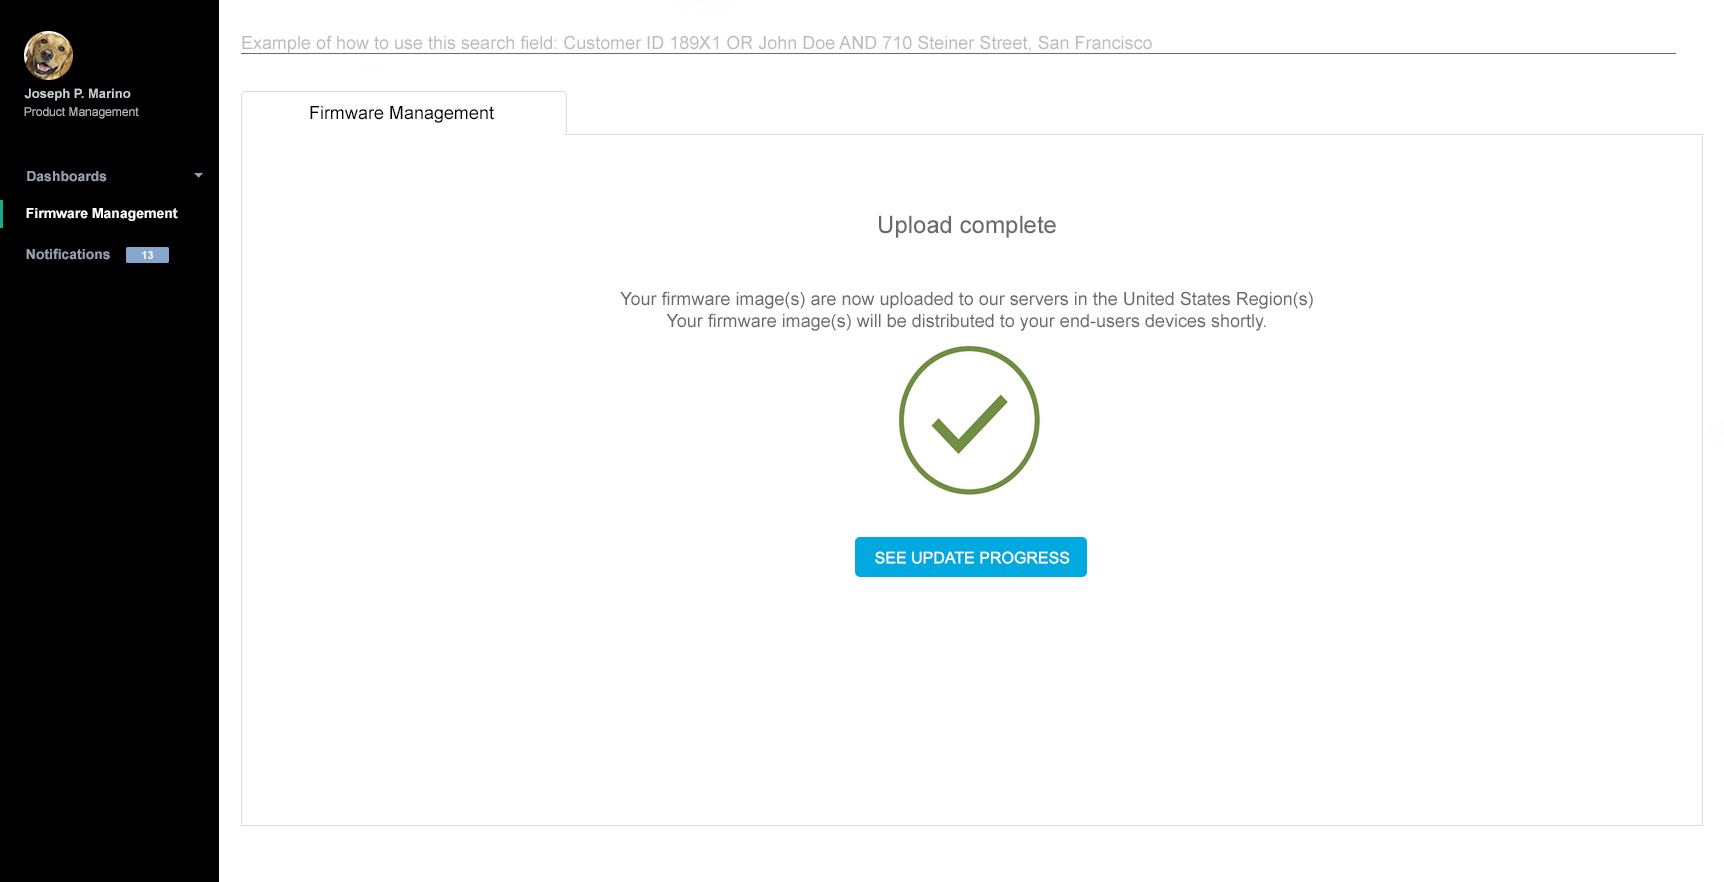This screenshot has width=1724, height=882.
Task: Click the Product Management role label
Action: (81, 112)
